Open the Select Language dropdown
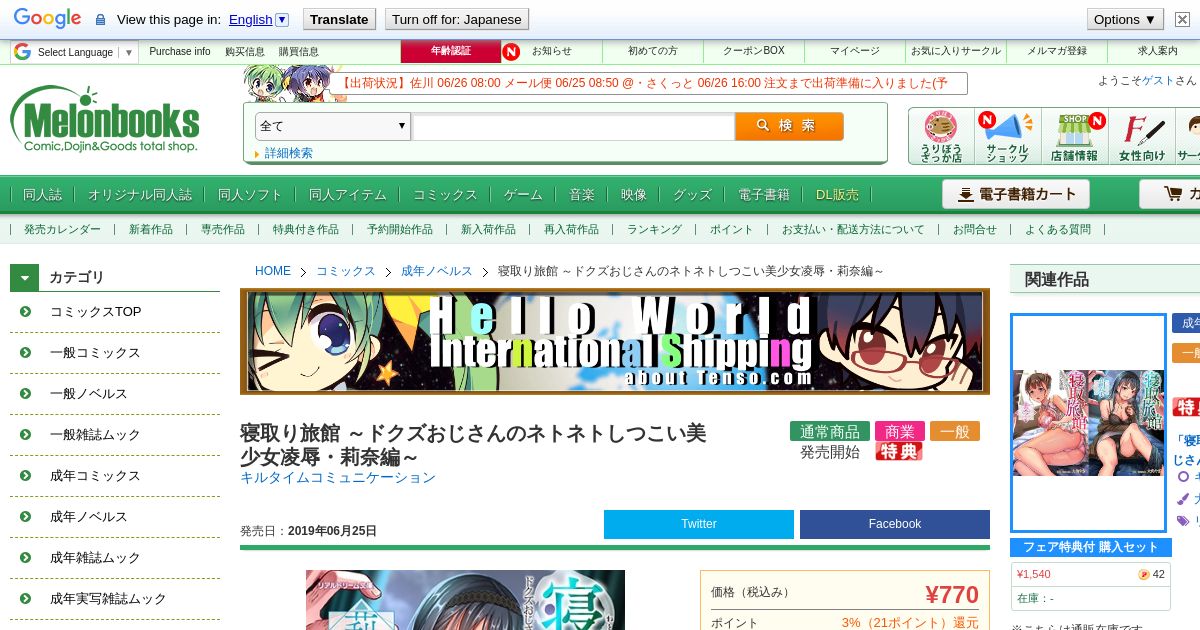The width and height of the screenshot is (1200, 630). click(x=75, y=52)
